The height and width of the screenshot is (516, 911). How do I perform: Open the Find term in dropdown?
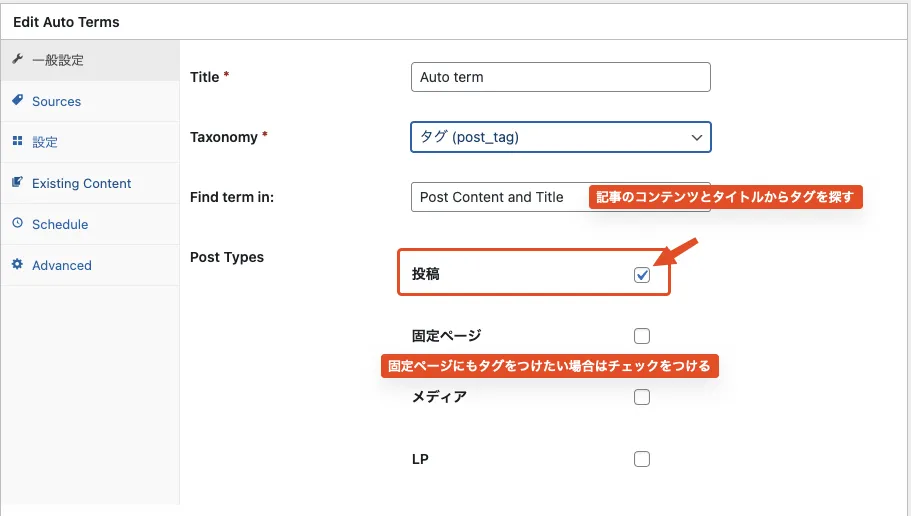[561, 197]
